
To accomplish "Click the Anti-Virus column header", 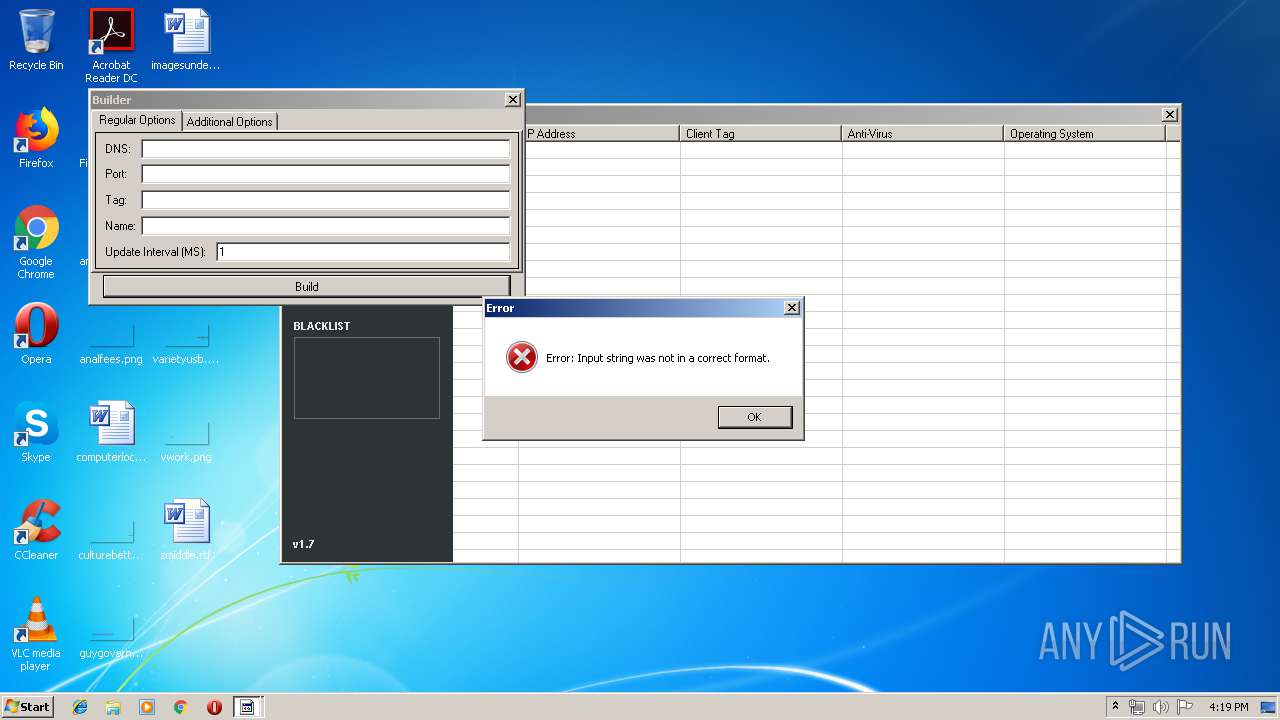I will pyautogui.click(x=923, y=133).
